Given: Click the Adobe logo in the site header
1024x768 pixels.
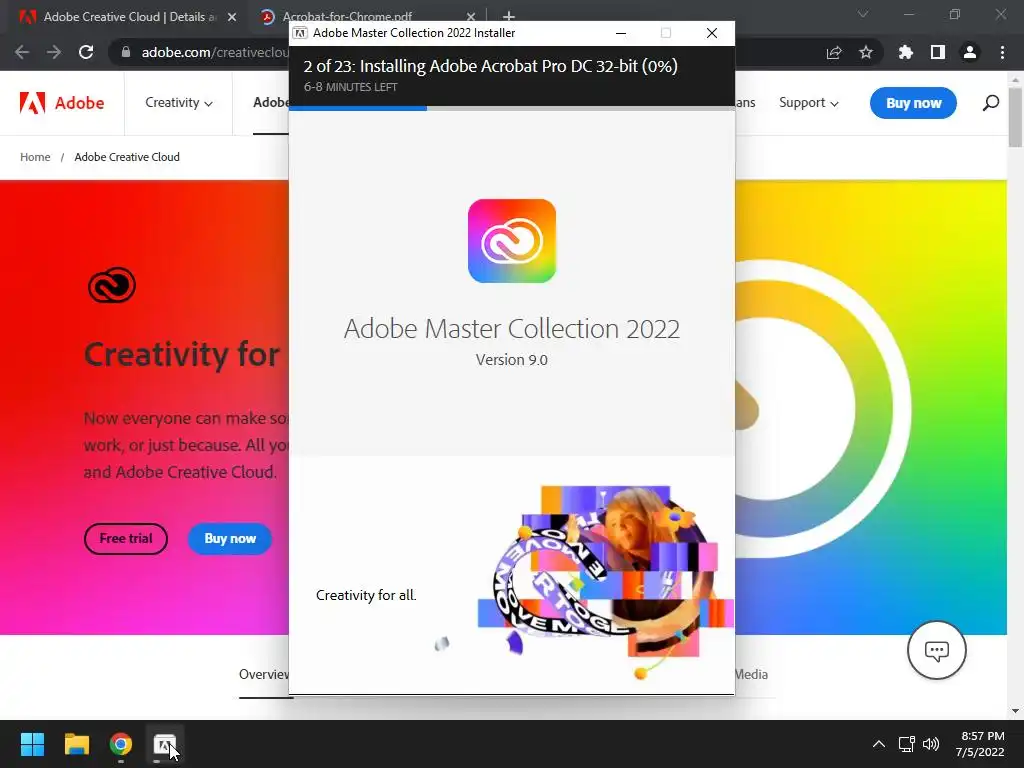Looking at the screenshot, I should click(62, 103).
